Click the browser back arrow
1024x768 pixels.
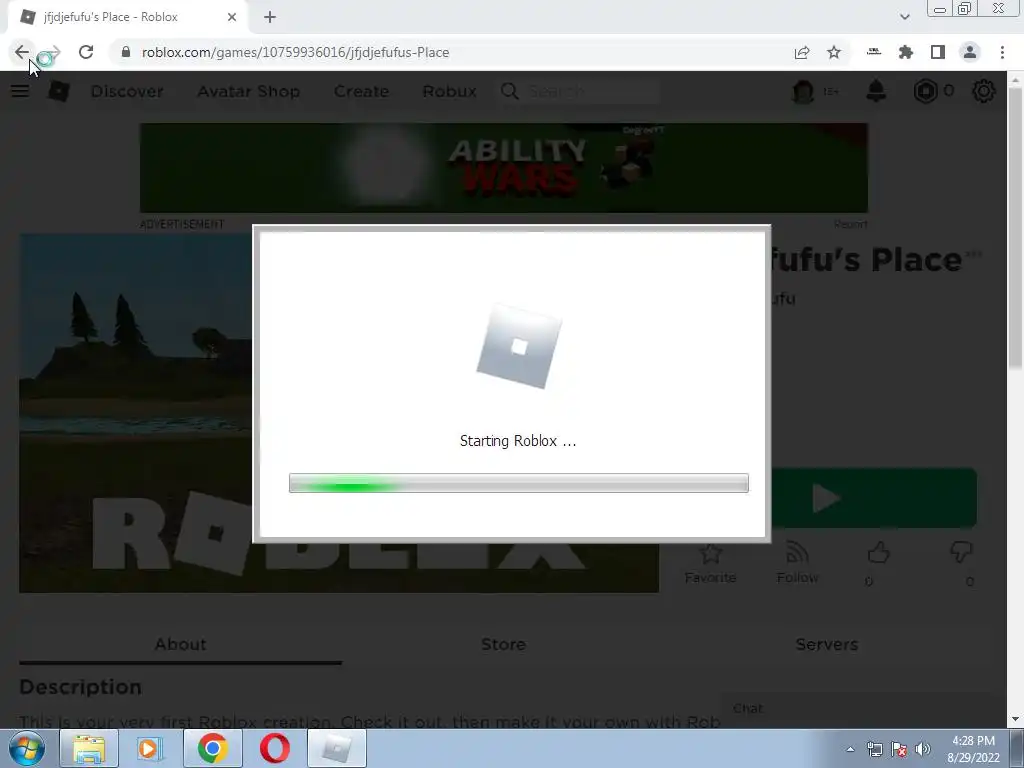[22, 52]
